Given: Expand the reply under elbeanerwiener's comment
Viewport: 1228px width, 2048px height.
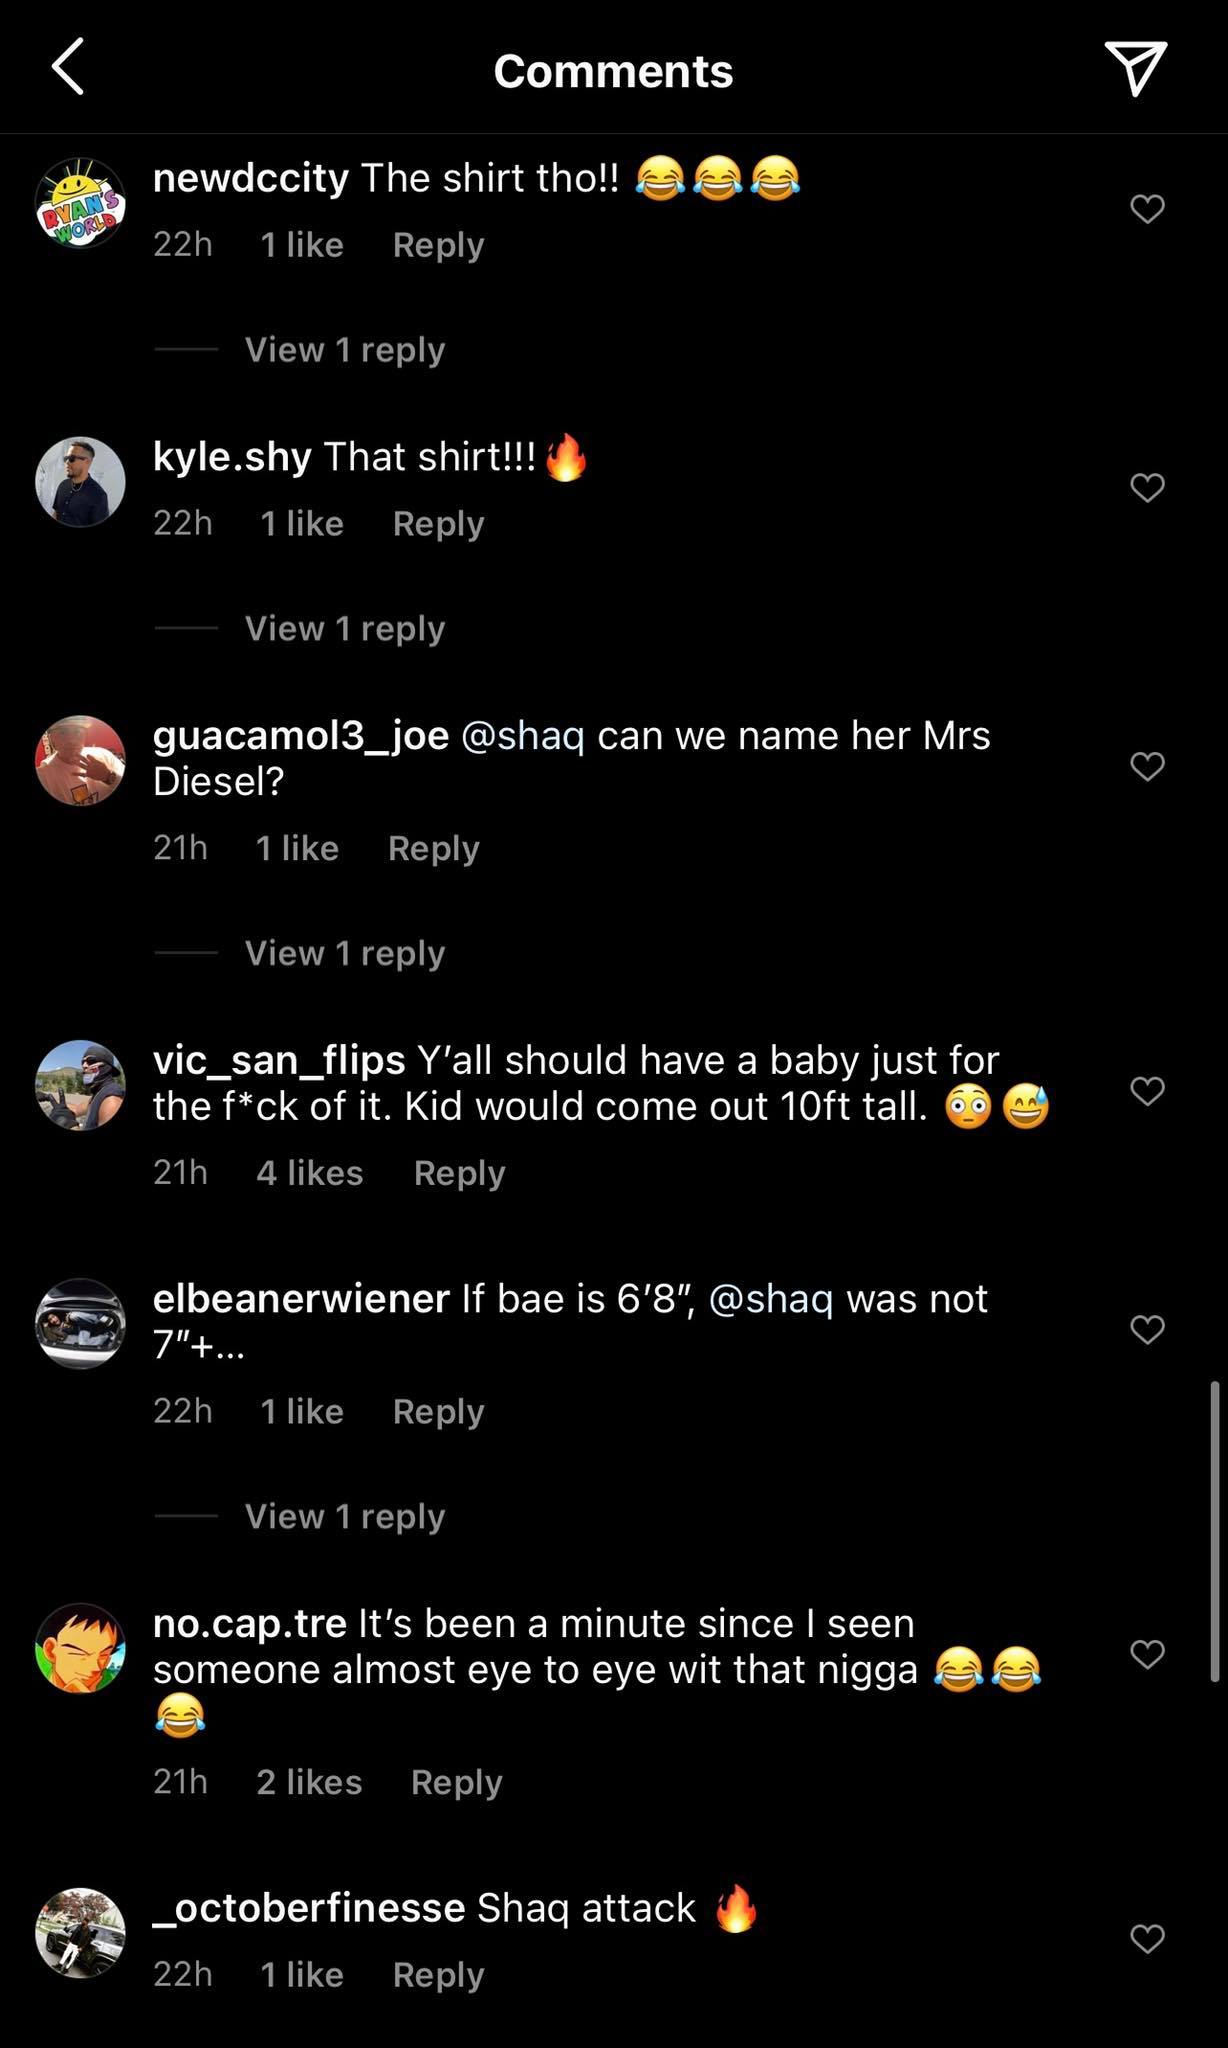Looking at the screenshot, I should coord(344,1517).
